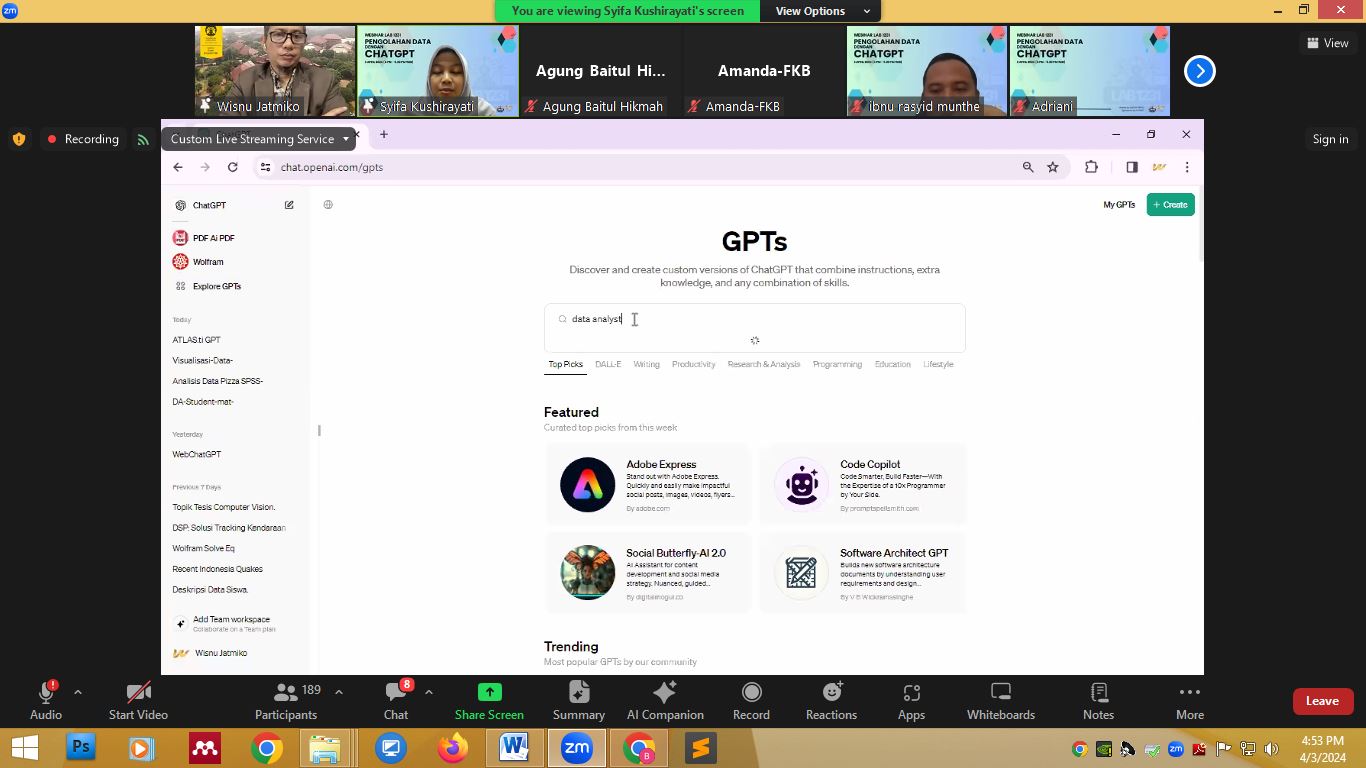Image resolution: width=1366 pixels, height=768 pixels.
Task: Switch to the Productivity category tab
Action: pos(693,364)
